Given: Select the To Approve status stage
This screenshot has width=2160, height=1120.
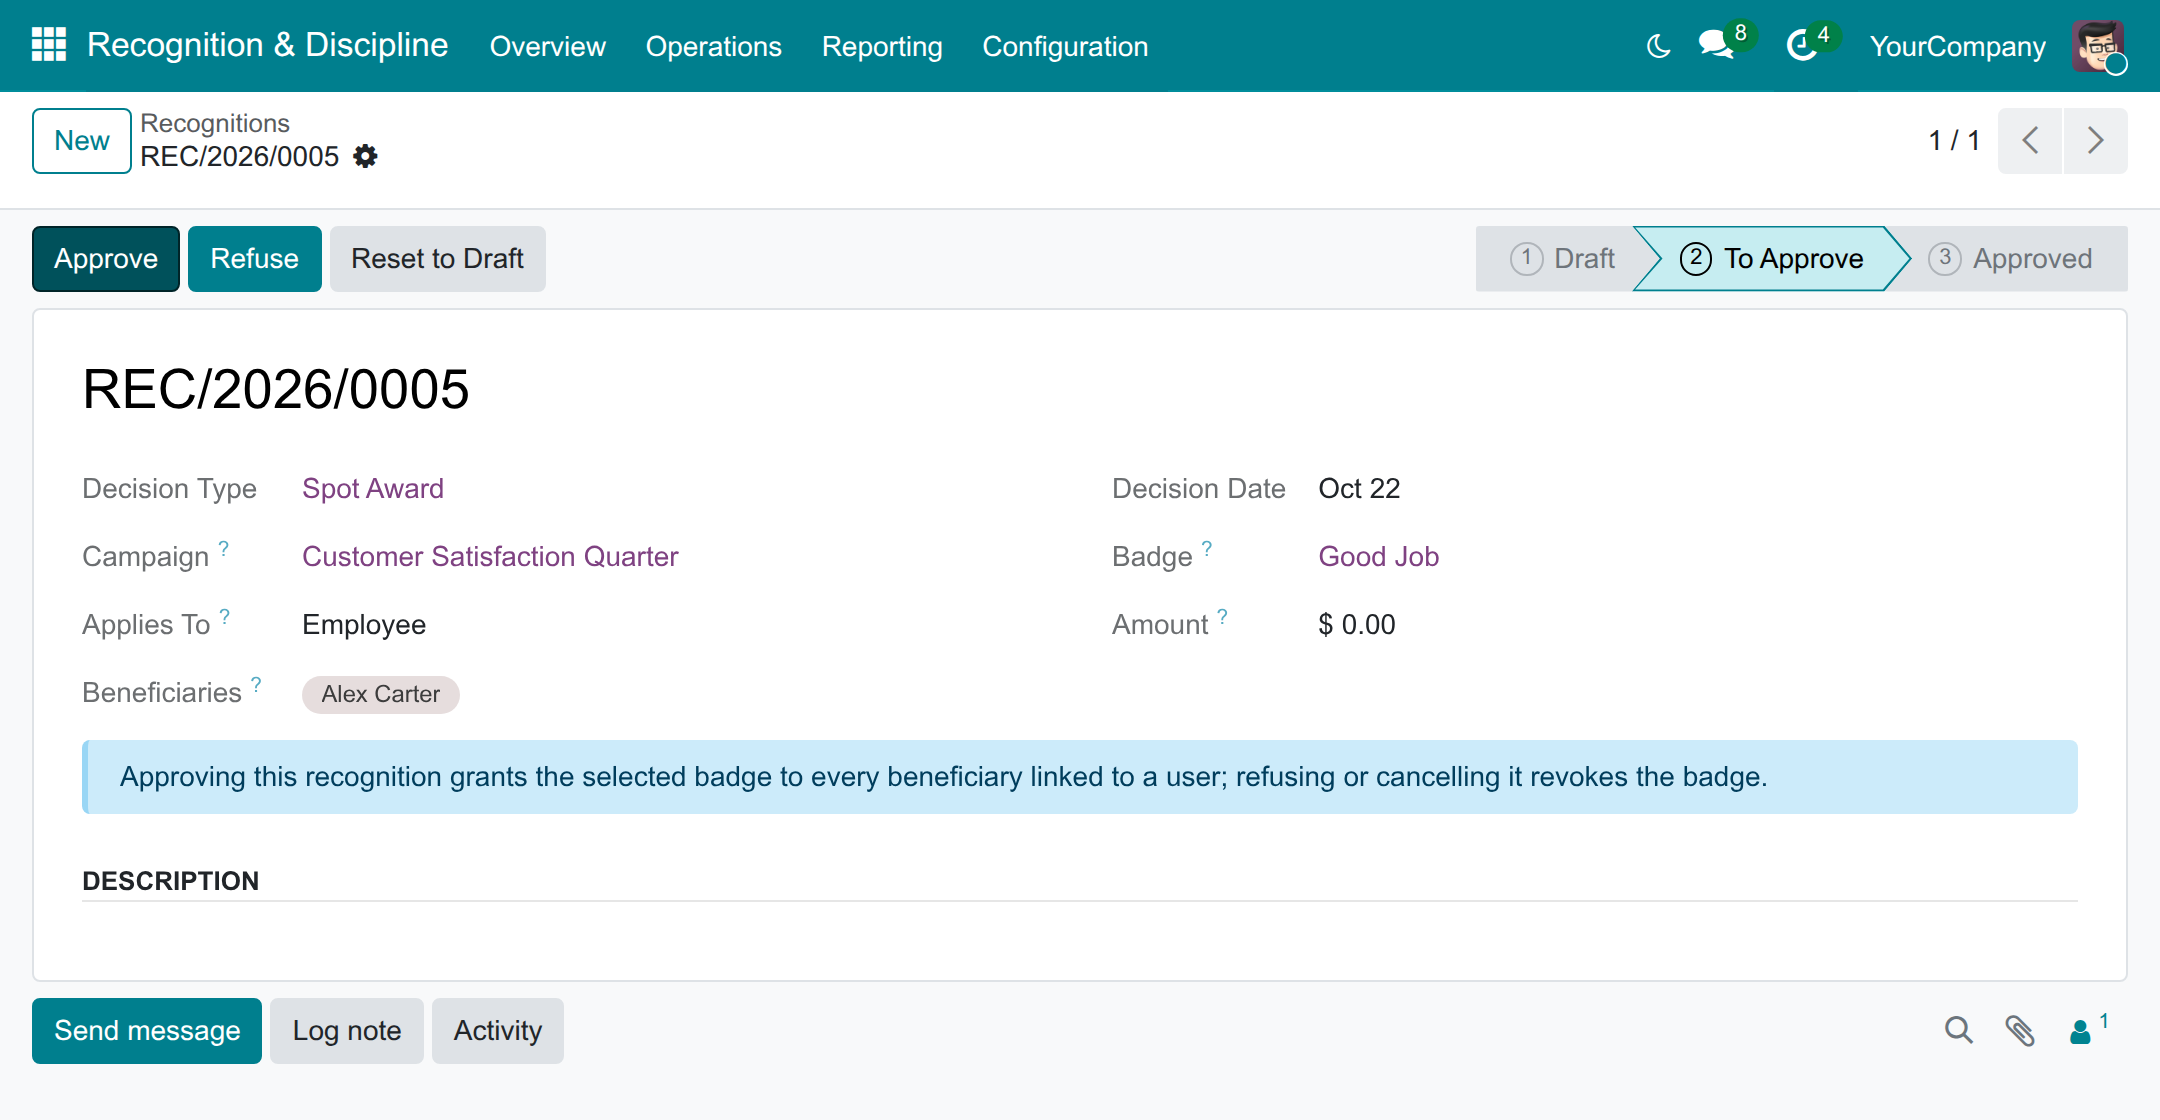Looking at the screenshot, I should (x=1772, y=259).
